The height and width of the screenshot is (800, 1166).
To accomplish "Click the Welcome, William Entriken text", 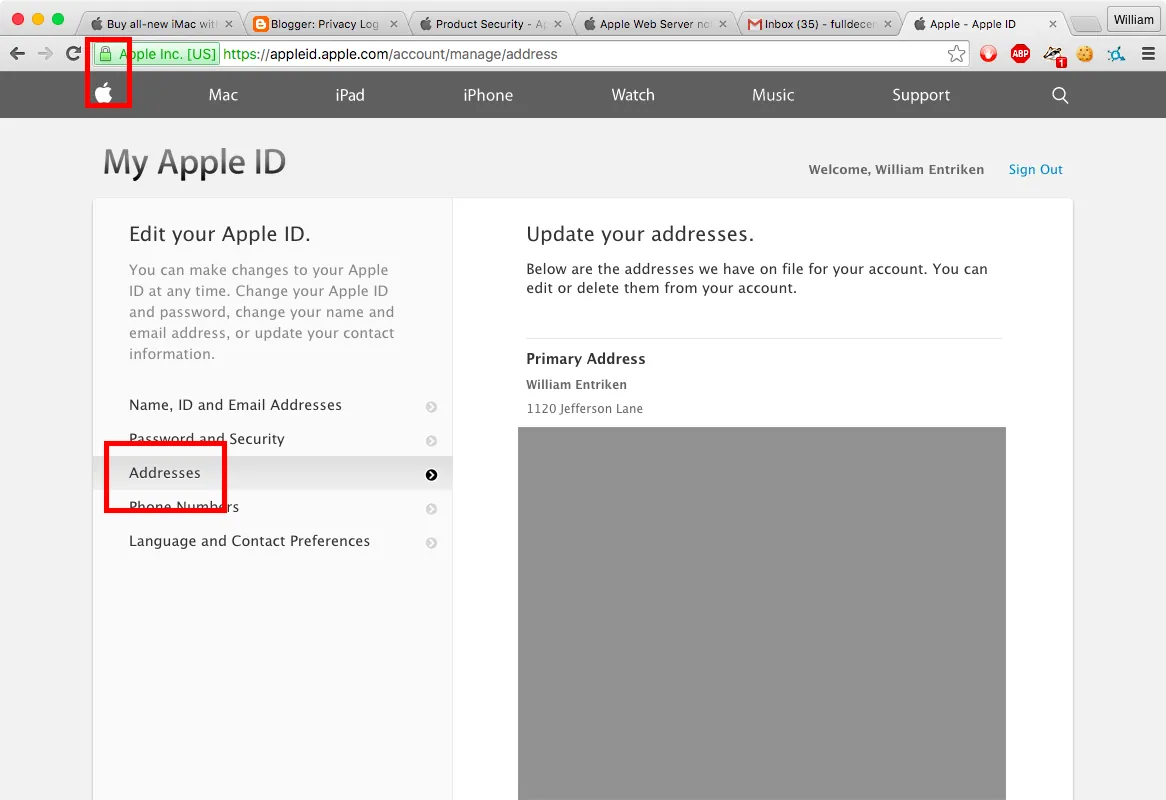I will coord(896,170).
